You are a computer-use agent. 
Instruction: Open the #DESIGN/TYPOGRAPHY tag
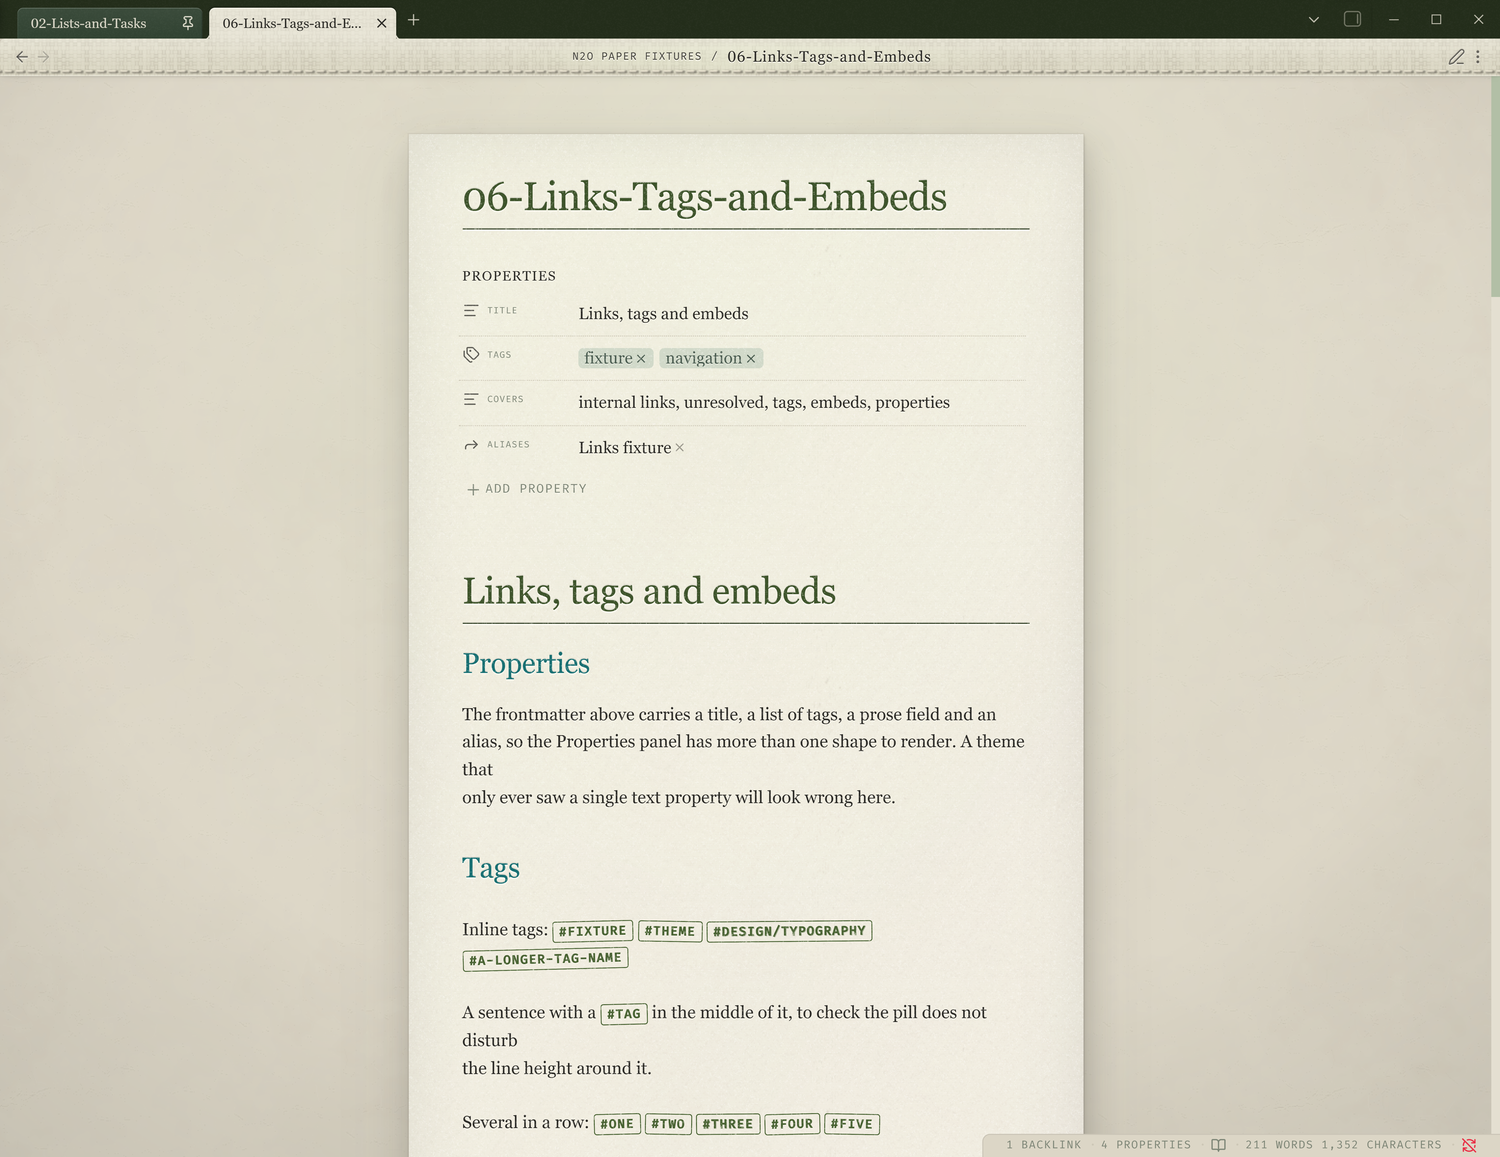tap(789, 931)
